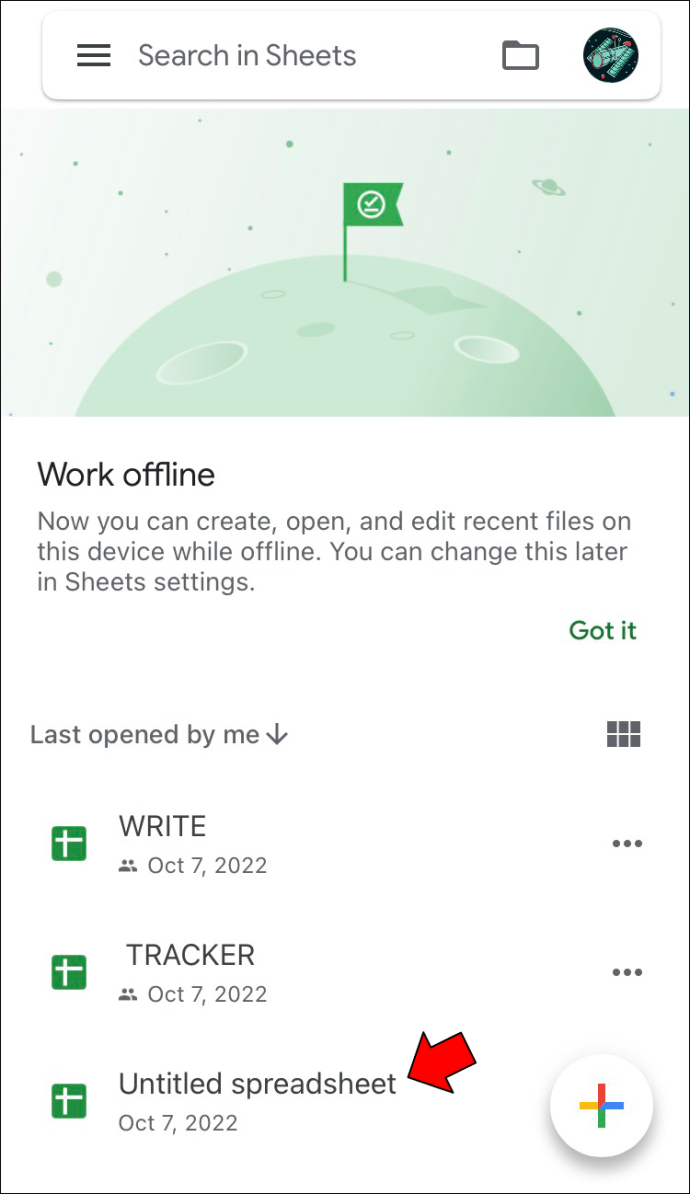
Task: Tap the colorful plus new spreadsheet button
Action: click(x=601, y=1105)
